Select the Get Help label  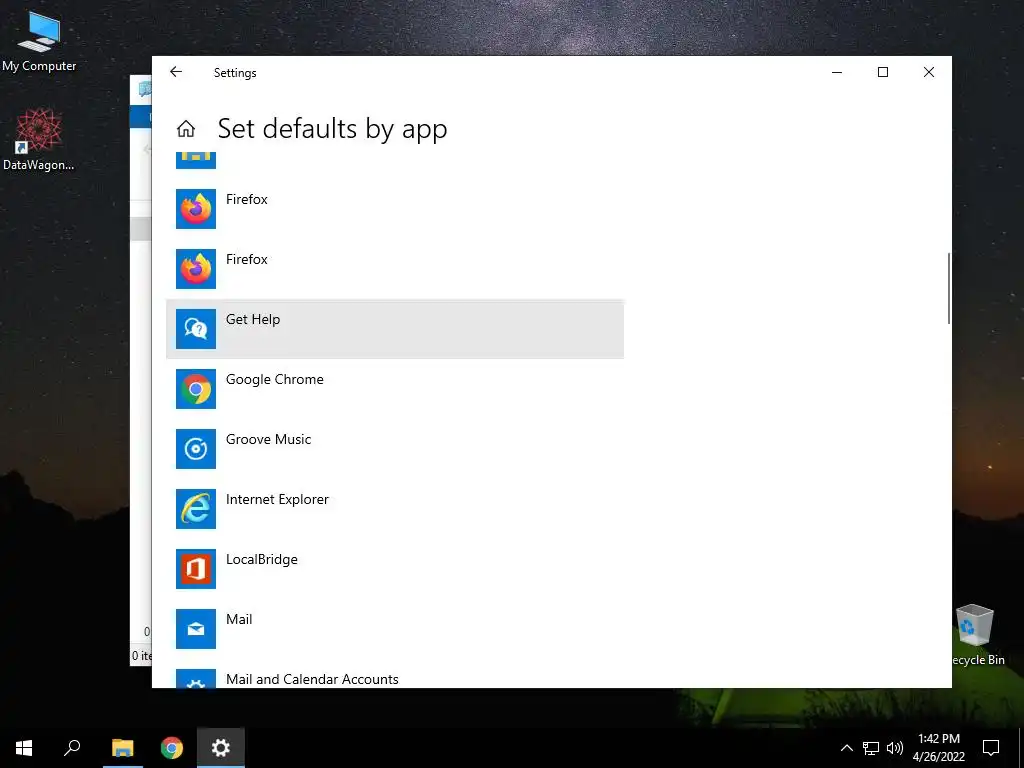(x=253, y=319)
